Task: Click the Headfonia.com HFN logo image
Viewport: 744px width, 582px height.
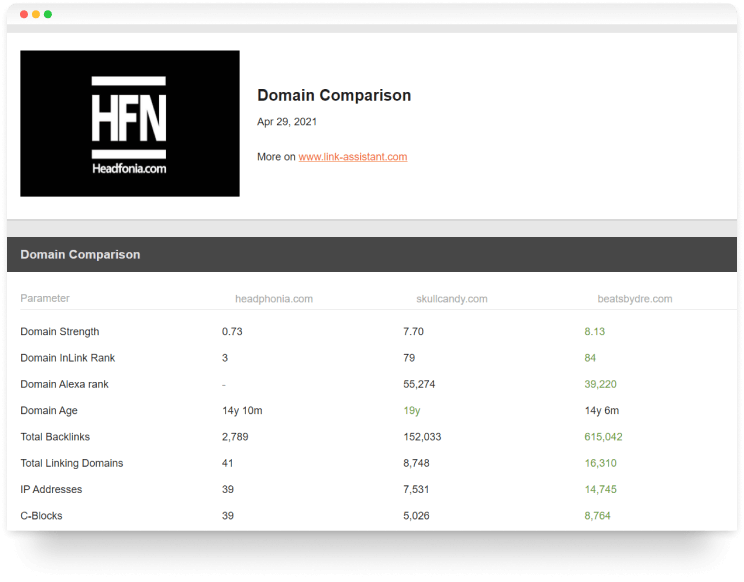Action: pyautogui.click(x=130, y=123)
